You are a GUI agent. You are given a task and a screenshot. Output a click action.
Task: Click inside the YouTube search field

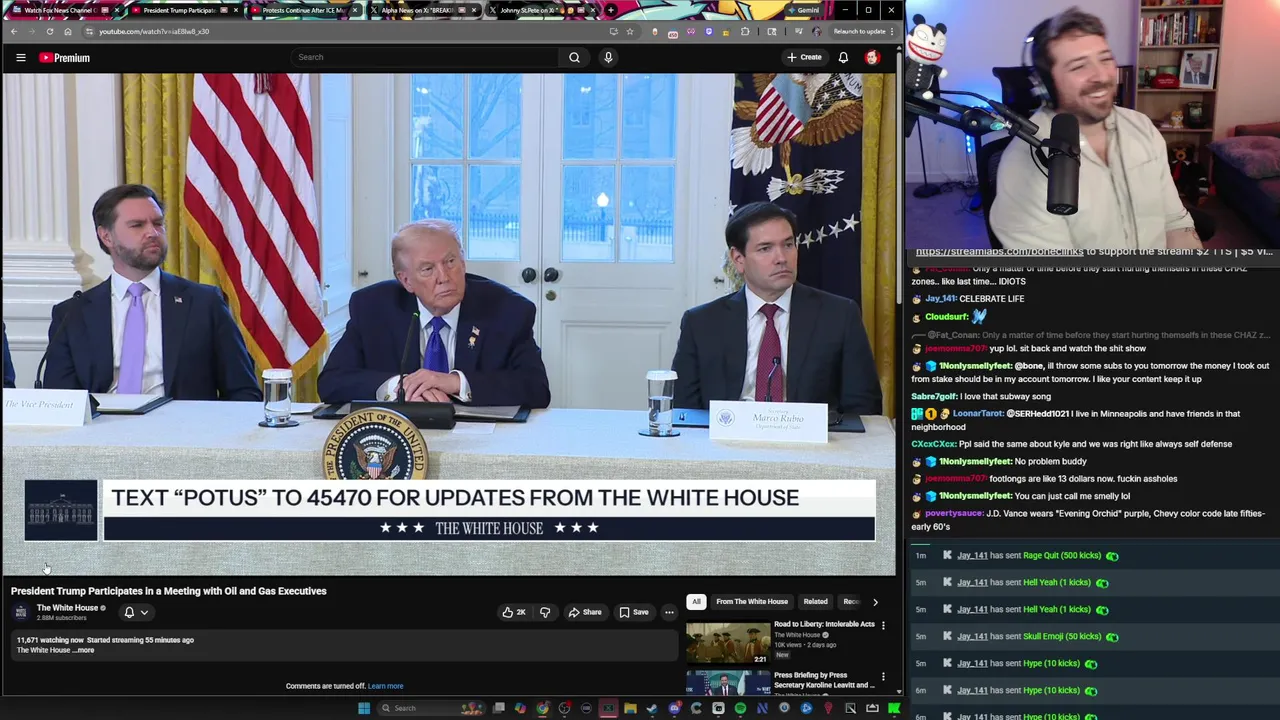[x=425, y=57]
